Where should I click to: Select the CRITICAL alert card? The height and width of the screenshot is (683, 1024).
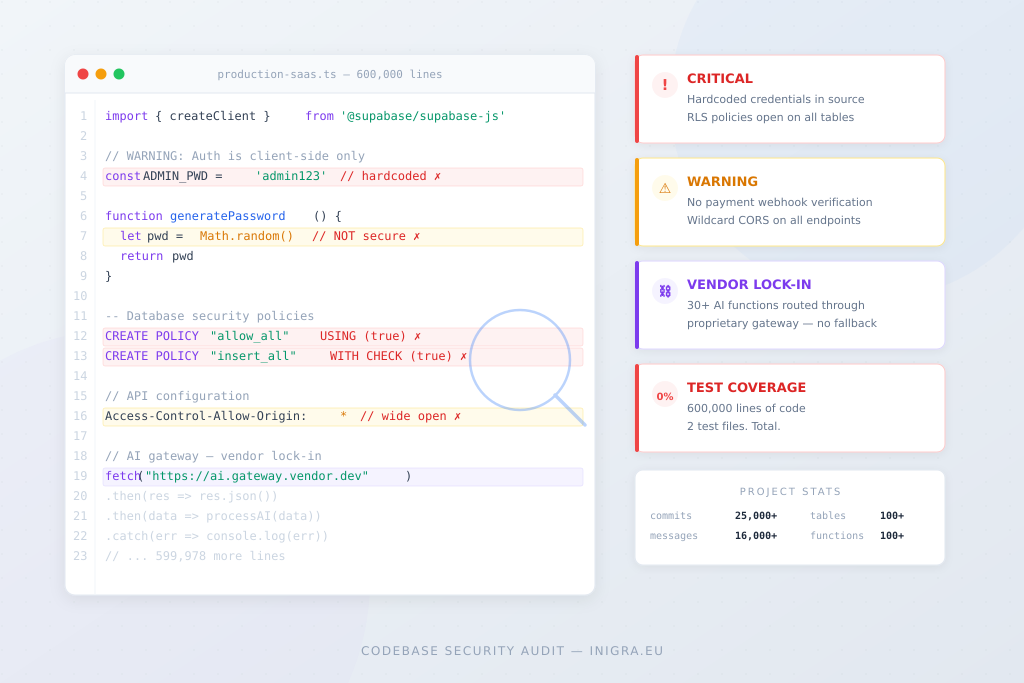pos(789,98)
